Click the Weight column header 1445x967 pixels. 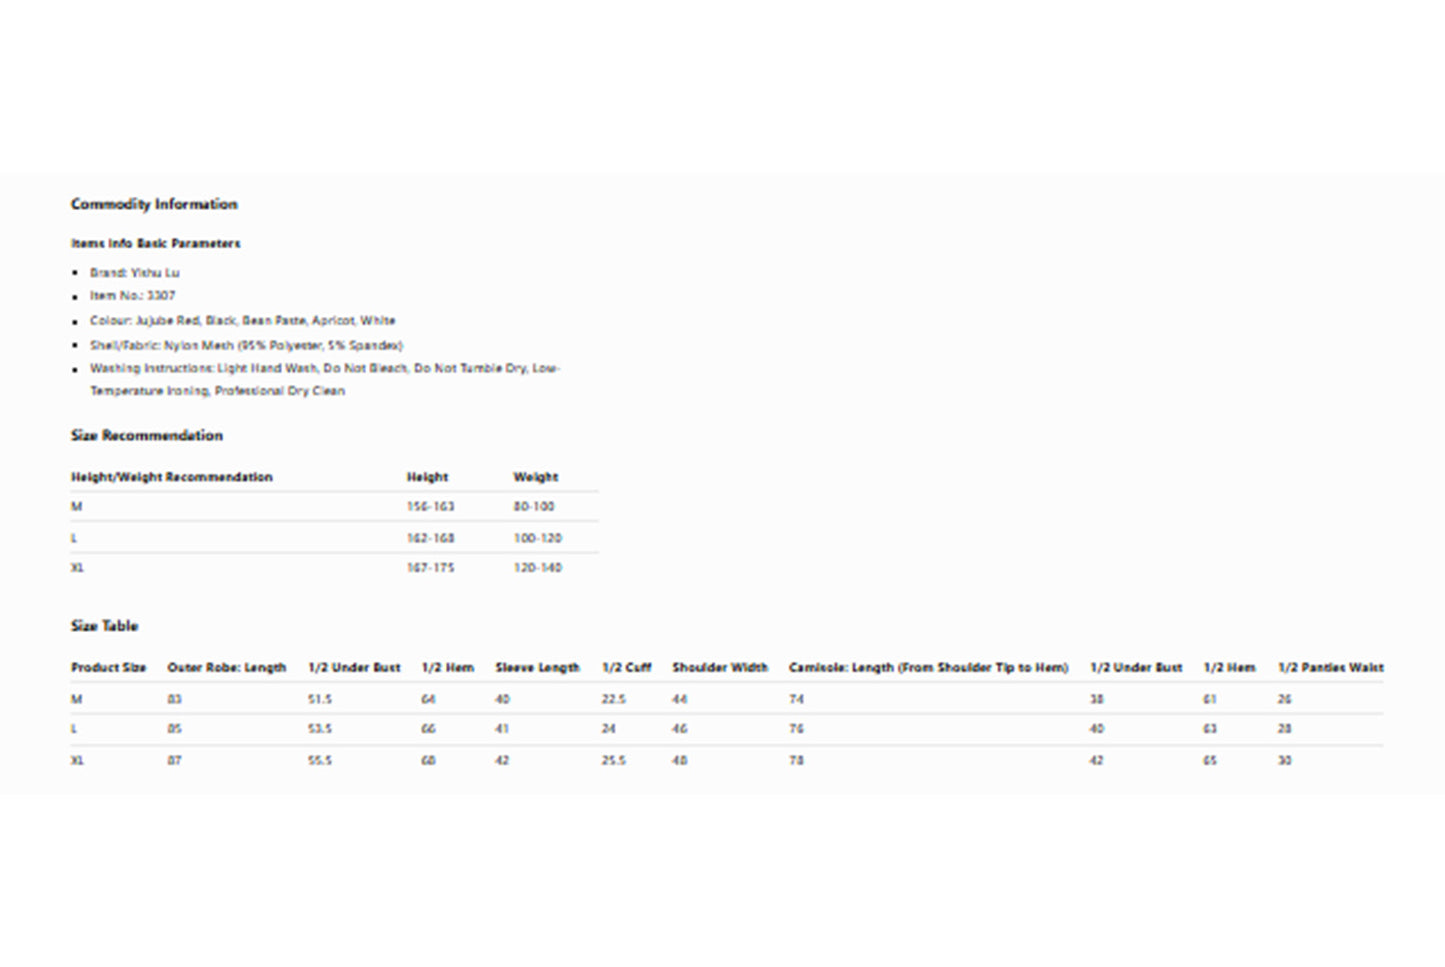[535, 477]
